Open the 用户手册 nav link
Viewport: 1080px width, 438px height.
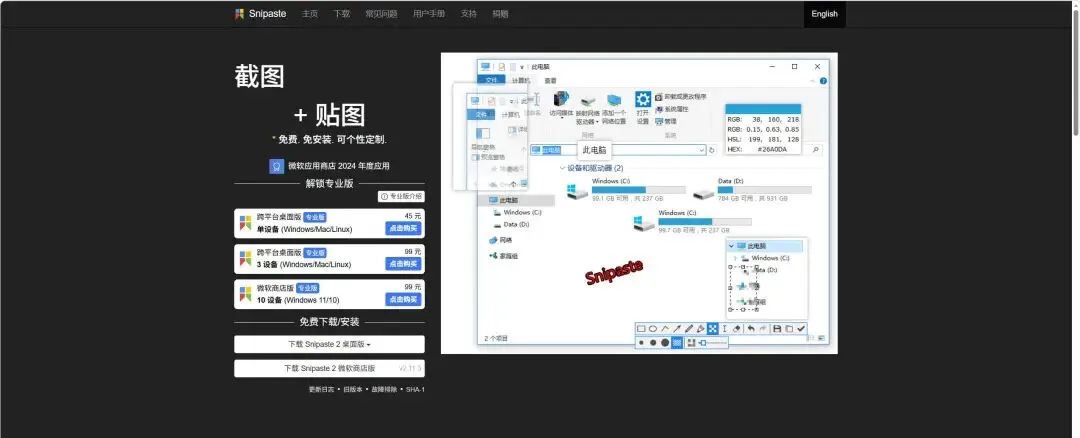pyautogui.click(x=429, y=14)
